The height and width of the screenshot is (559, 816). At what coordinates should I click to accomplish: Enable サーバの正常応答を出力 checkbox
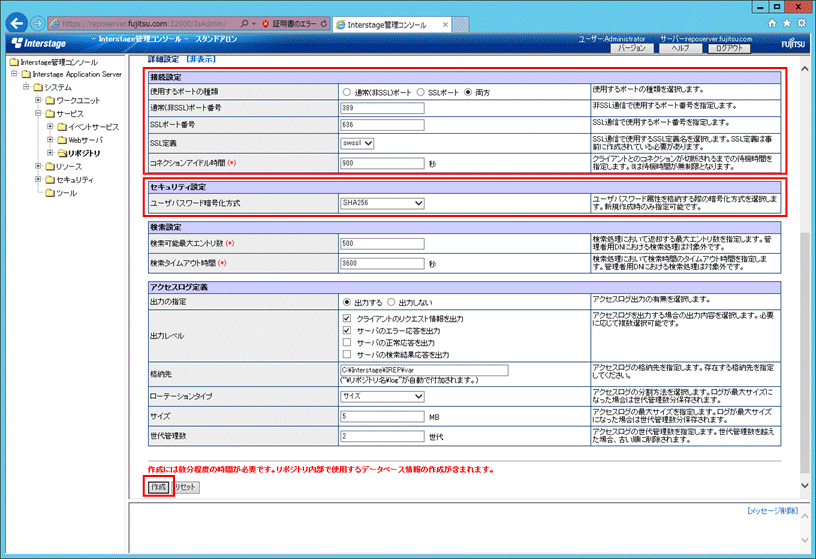tap(347, 342)
